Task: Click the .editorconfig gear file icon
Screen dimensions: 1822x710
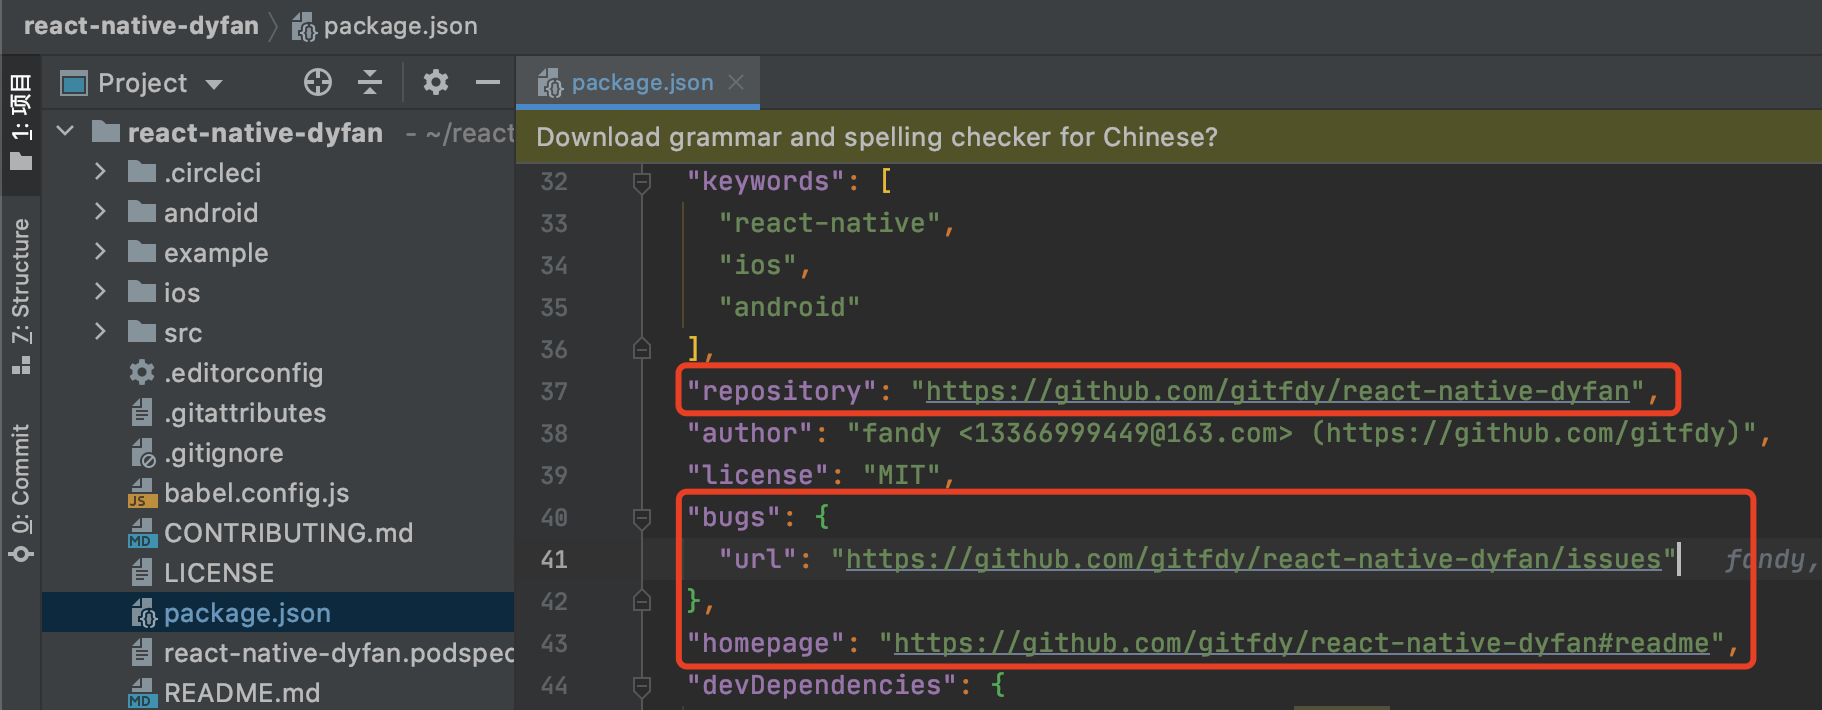Action: (142, 372)
